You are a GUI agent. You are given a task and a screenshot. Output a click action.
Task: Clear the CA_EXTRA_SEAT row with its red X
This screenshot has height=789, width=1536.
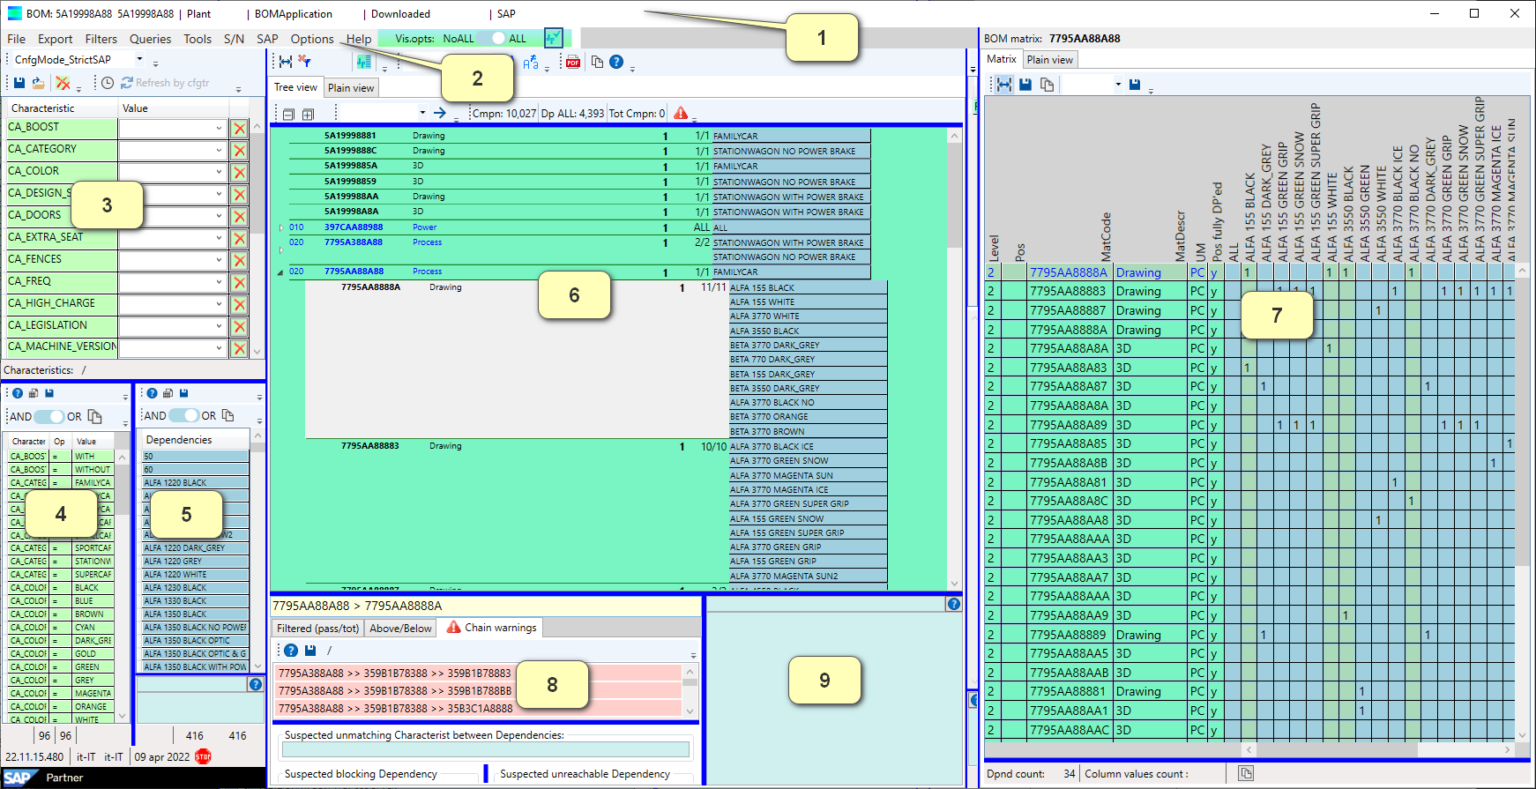pos(239,238)
